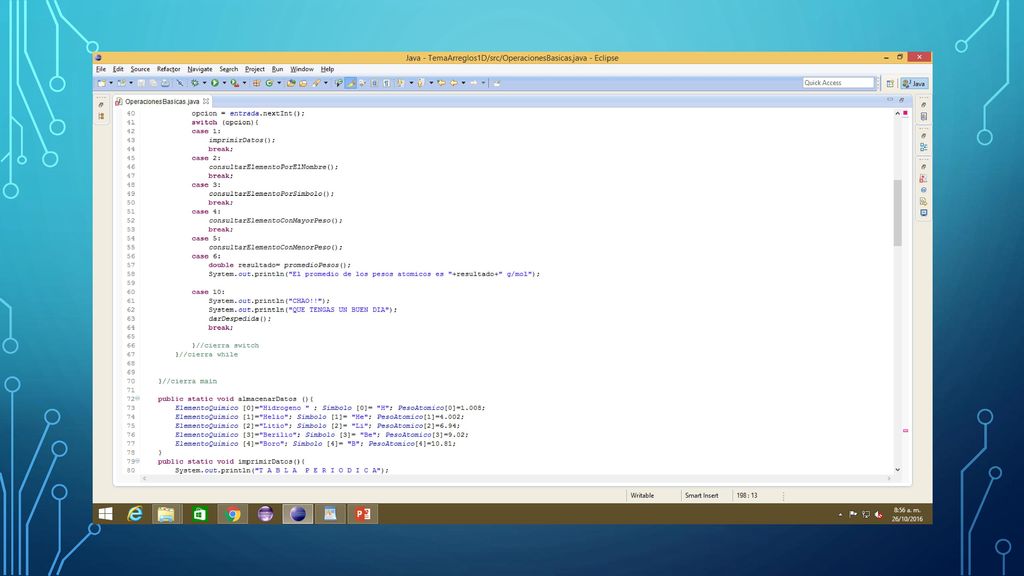Open the Search dropdown arrow

[326, 83]
